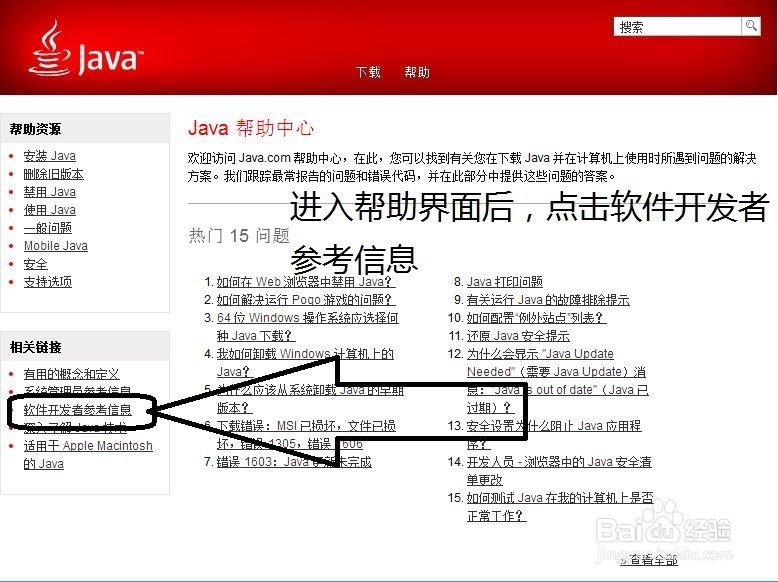Open question 9 Java 故障排除提示
This screenshot has height=582, width=778.
tap(548, 300)
